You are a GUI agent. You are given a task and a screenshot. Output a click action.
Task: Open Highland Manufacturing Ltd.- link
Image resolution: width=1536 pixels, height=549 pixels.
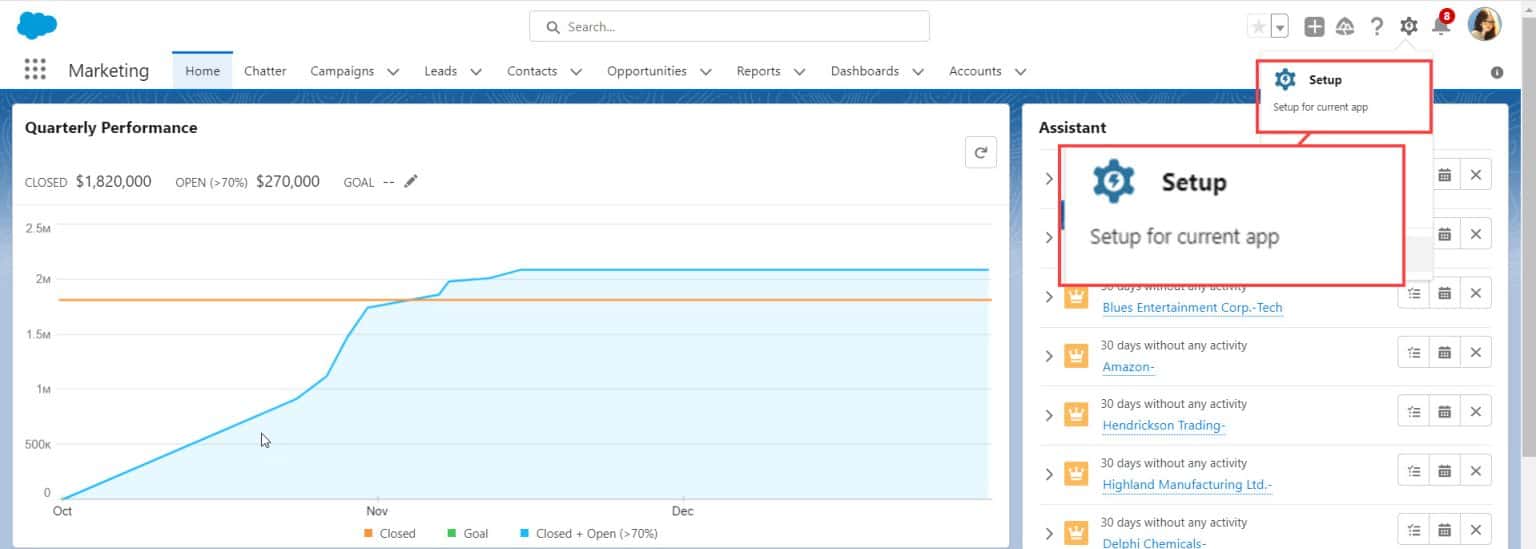coord(1186,485)
